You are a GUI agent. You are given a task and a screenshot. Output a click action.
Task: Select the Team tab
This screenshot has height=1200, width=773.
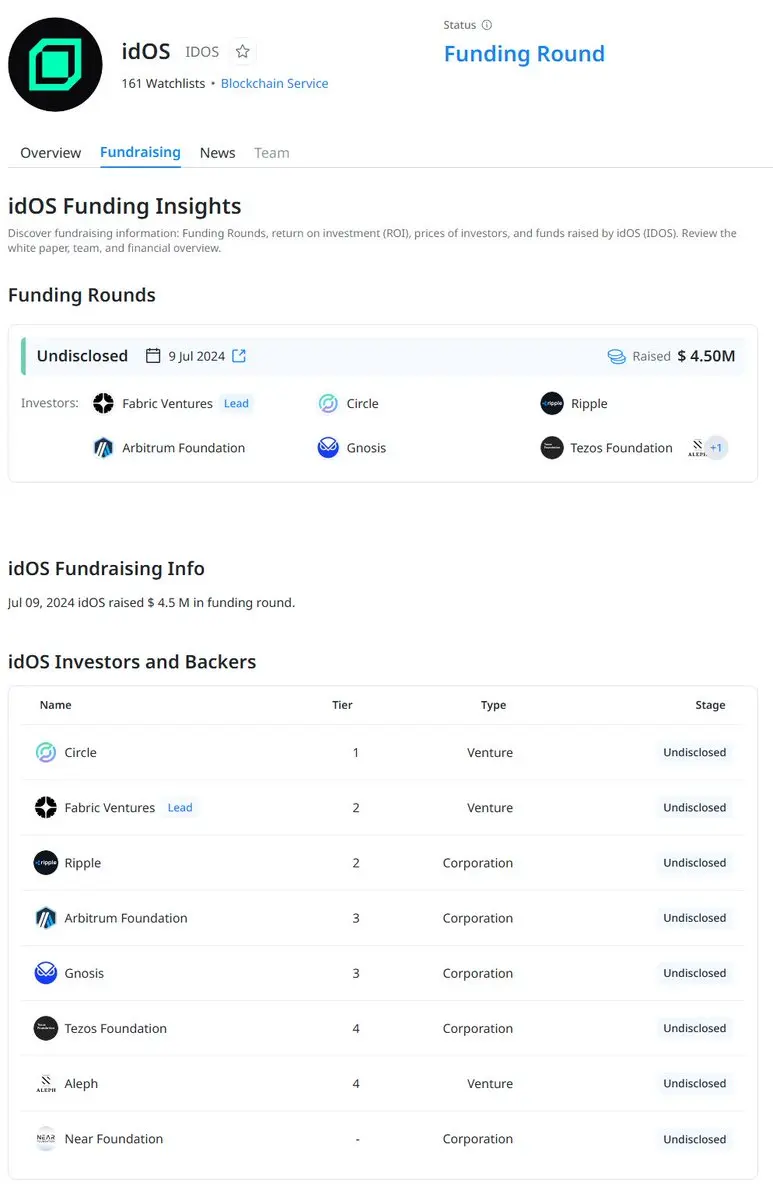(x=271, y=153)
